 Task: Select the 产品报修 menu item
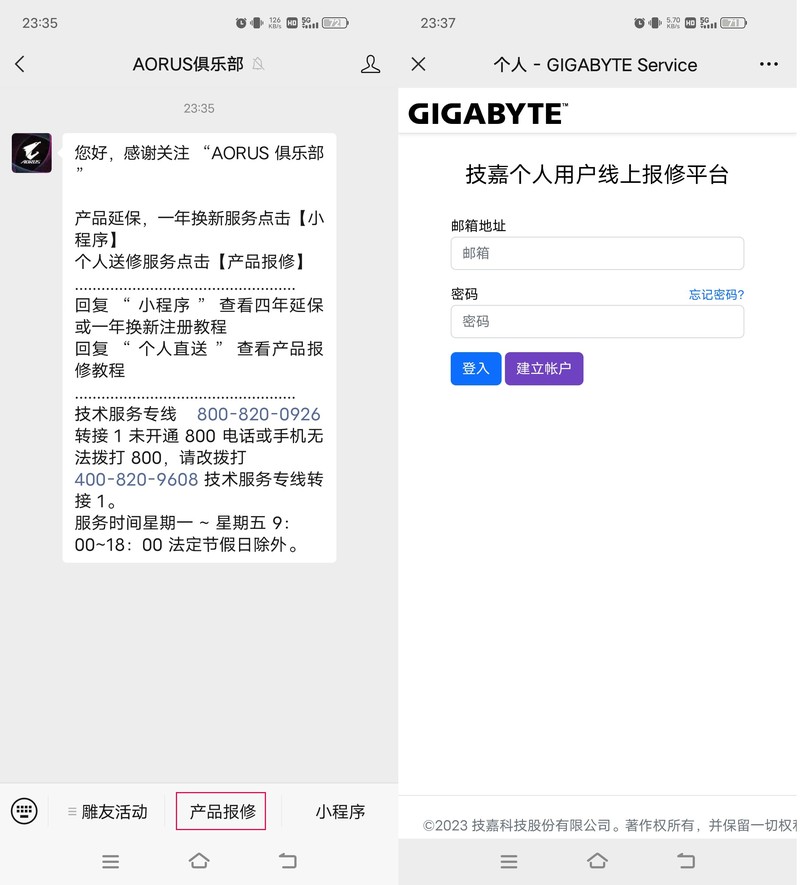click(220, 811)
